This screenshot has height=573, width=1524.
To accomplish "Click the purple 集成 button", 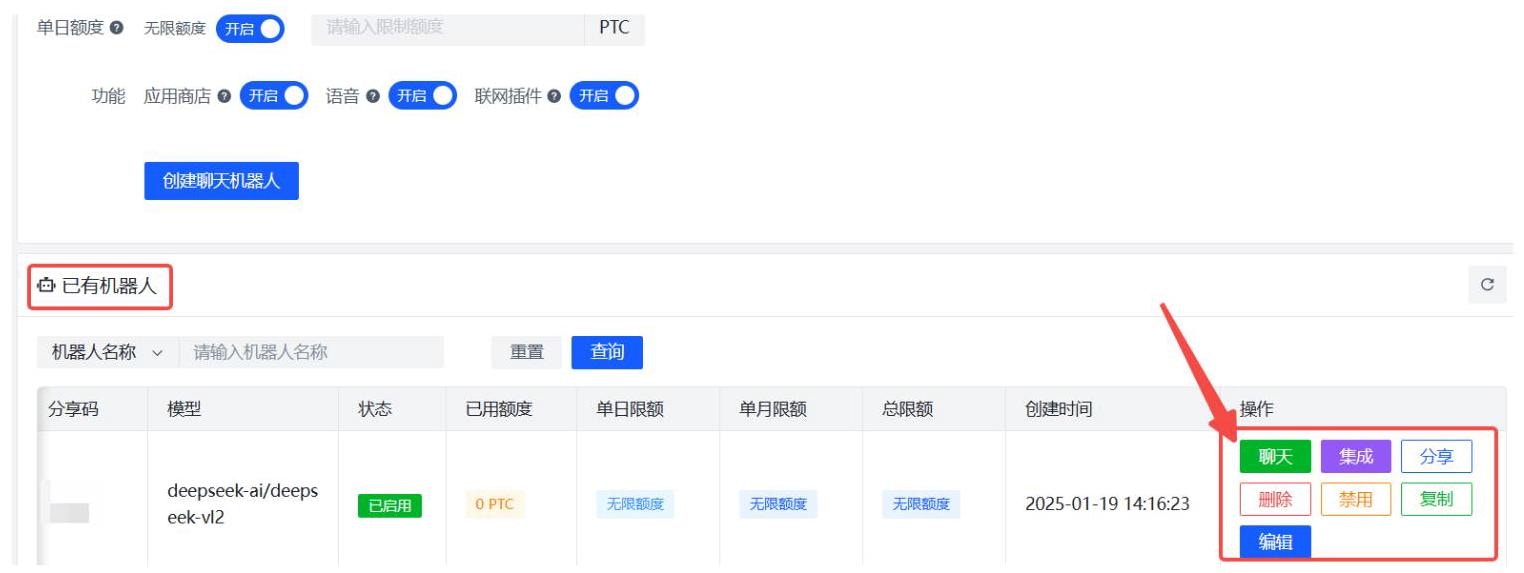I will pos(1356,457).
